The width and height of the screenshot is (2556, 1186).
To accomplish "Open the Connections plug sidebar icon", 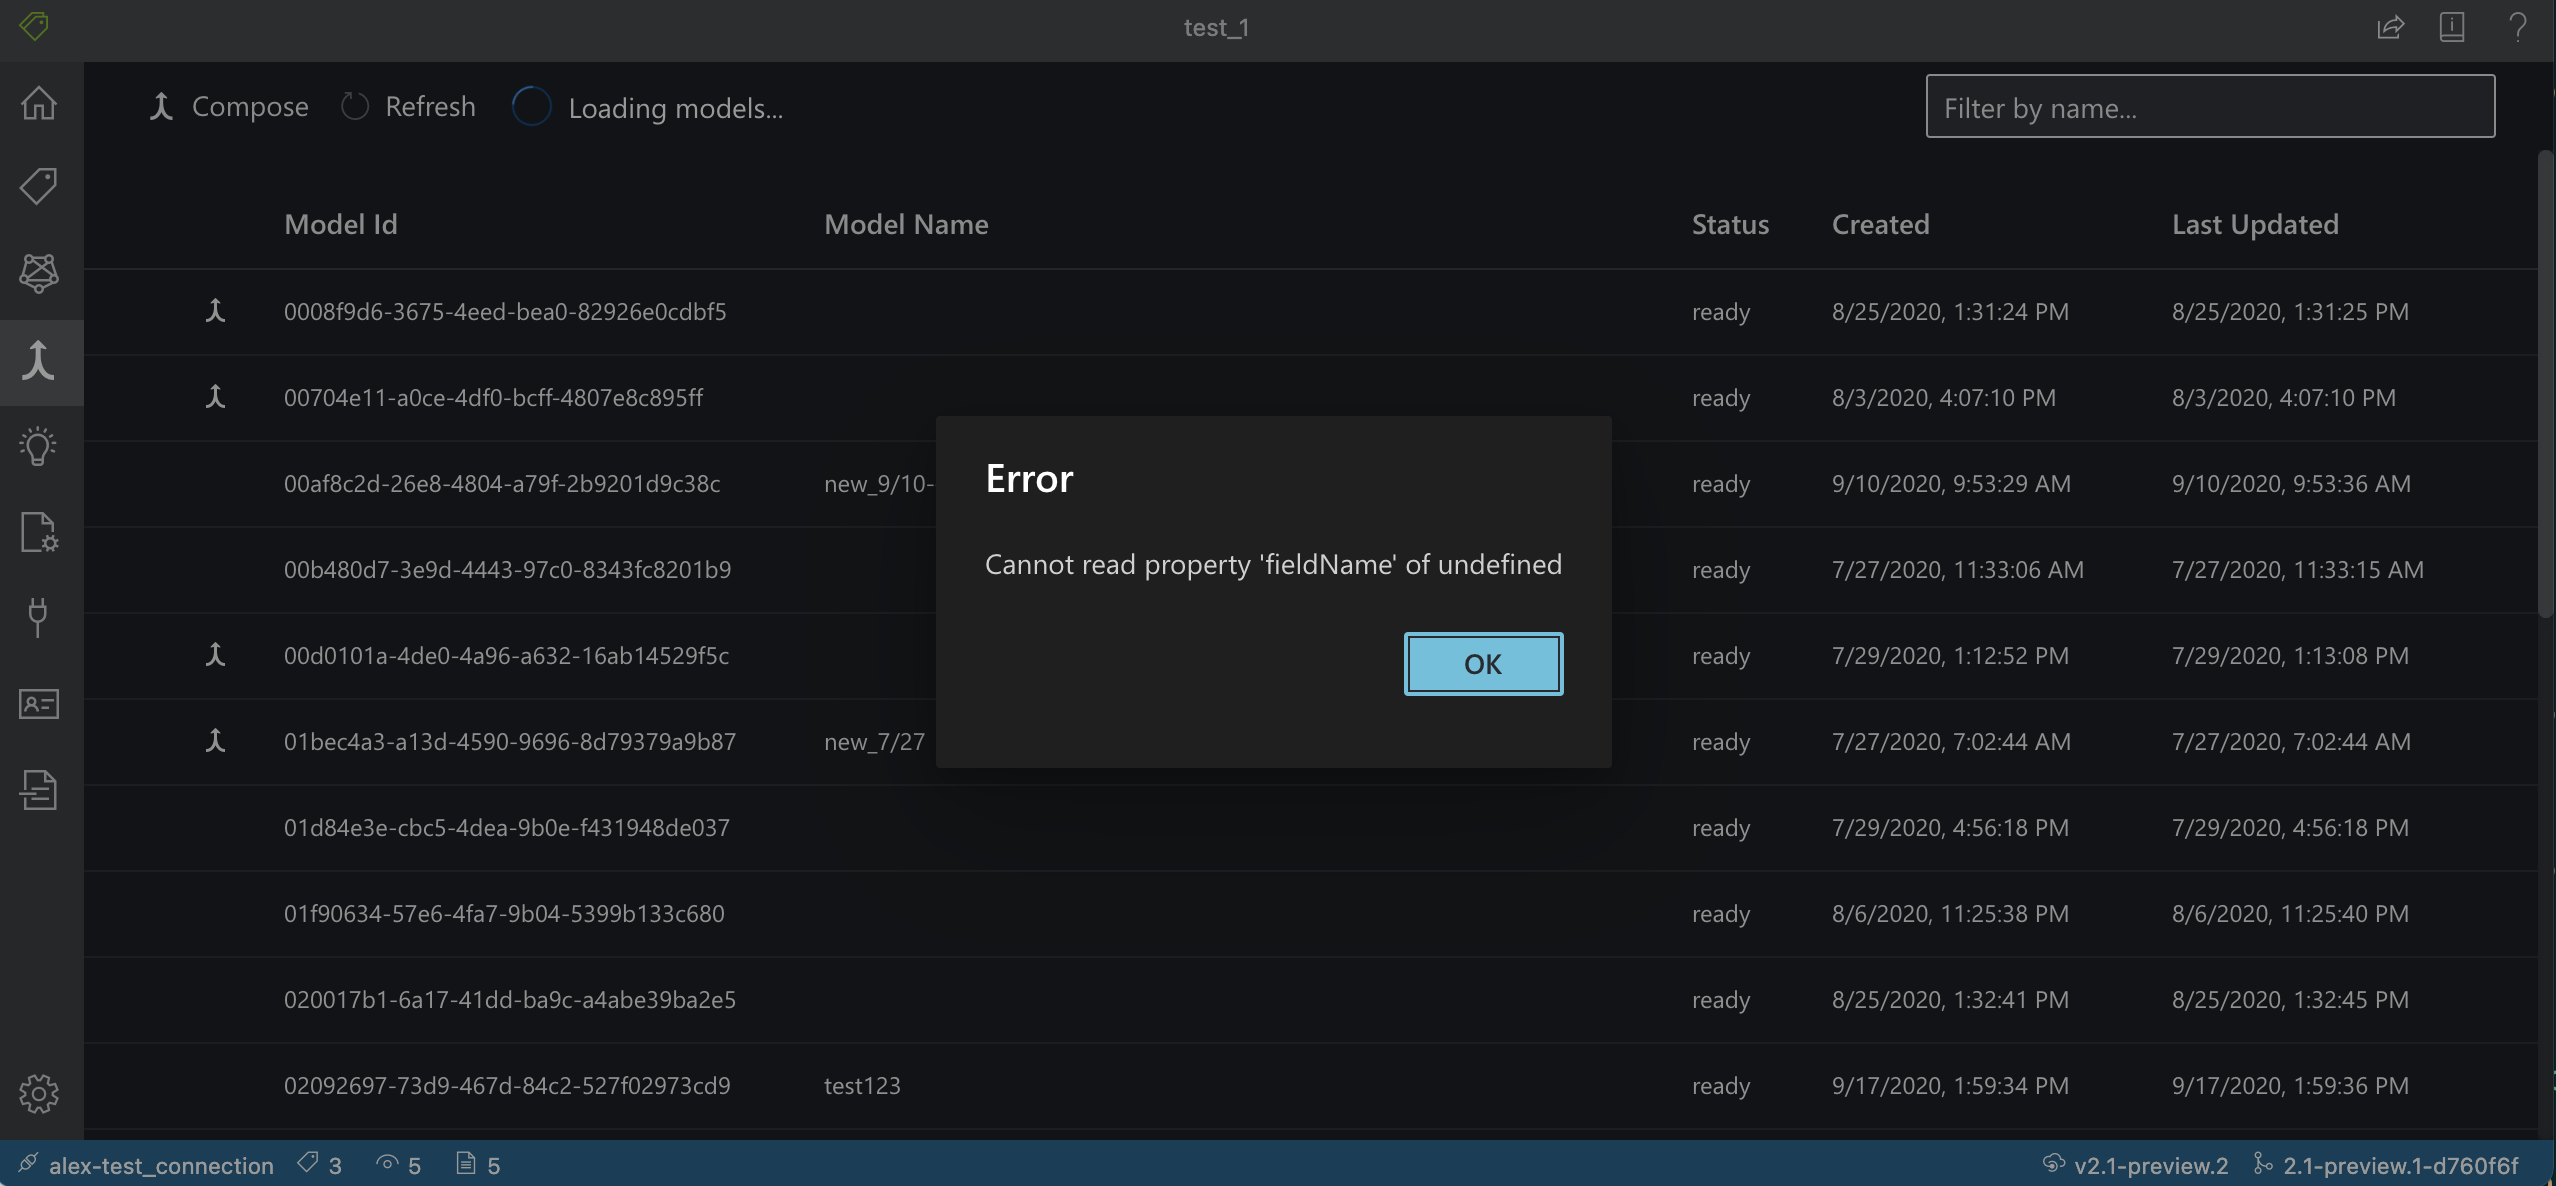I will [x=39, y=617].
